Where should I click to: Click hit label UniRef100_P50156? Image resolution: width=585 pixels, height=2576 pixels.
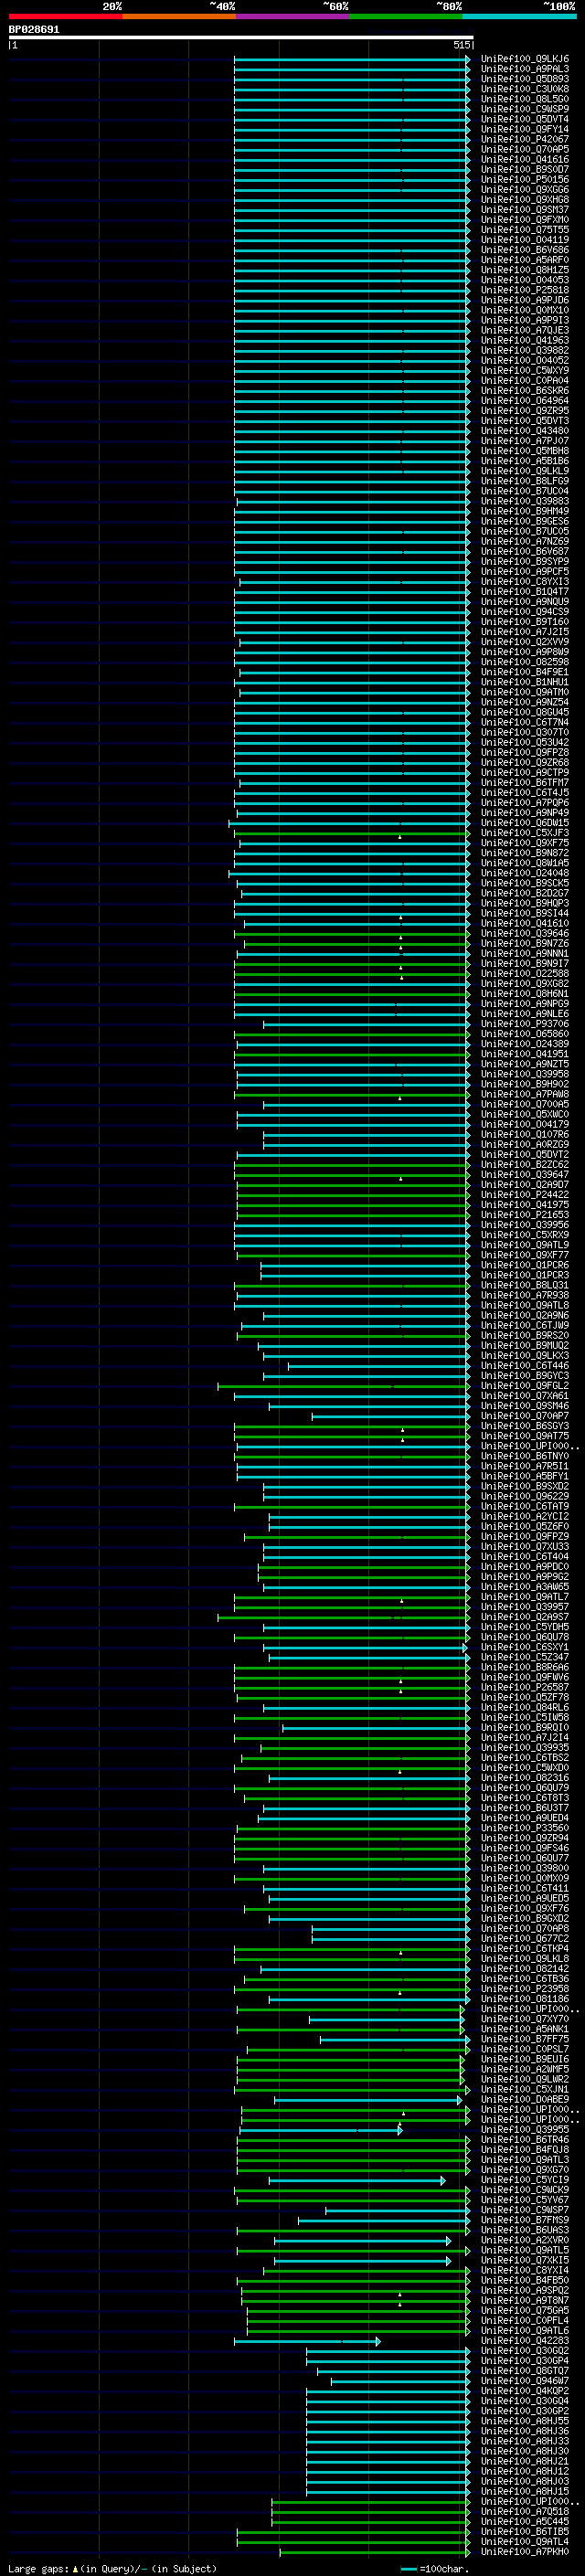coord(525,179)
